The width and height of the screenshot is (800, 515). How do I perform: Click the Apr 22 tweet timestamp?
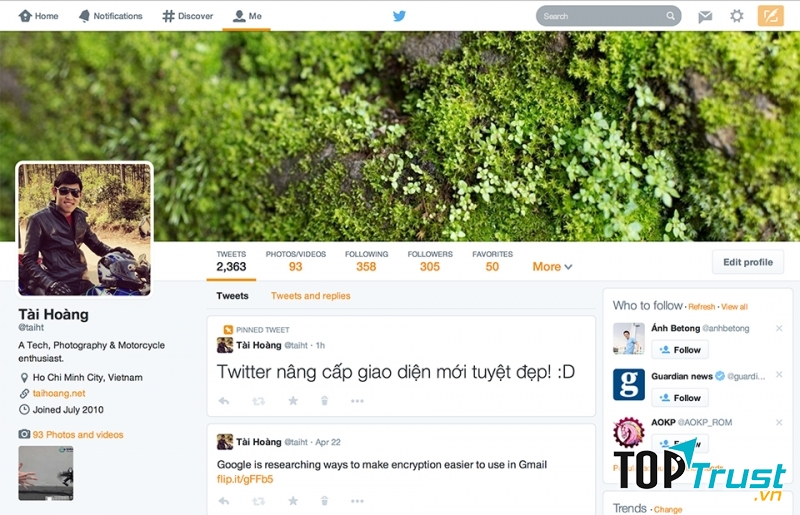click(x=328, y=442)
